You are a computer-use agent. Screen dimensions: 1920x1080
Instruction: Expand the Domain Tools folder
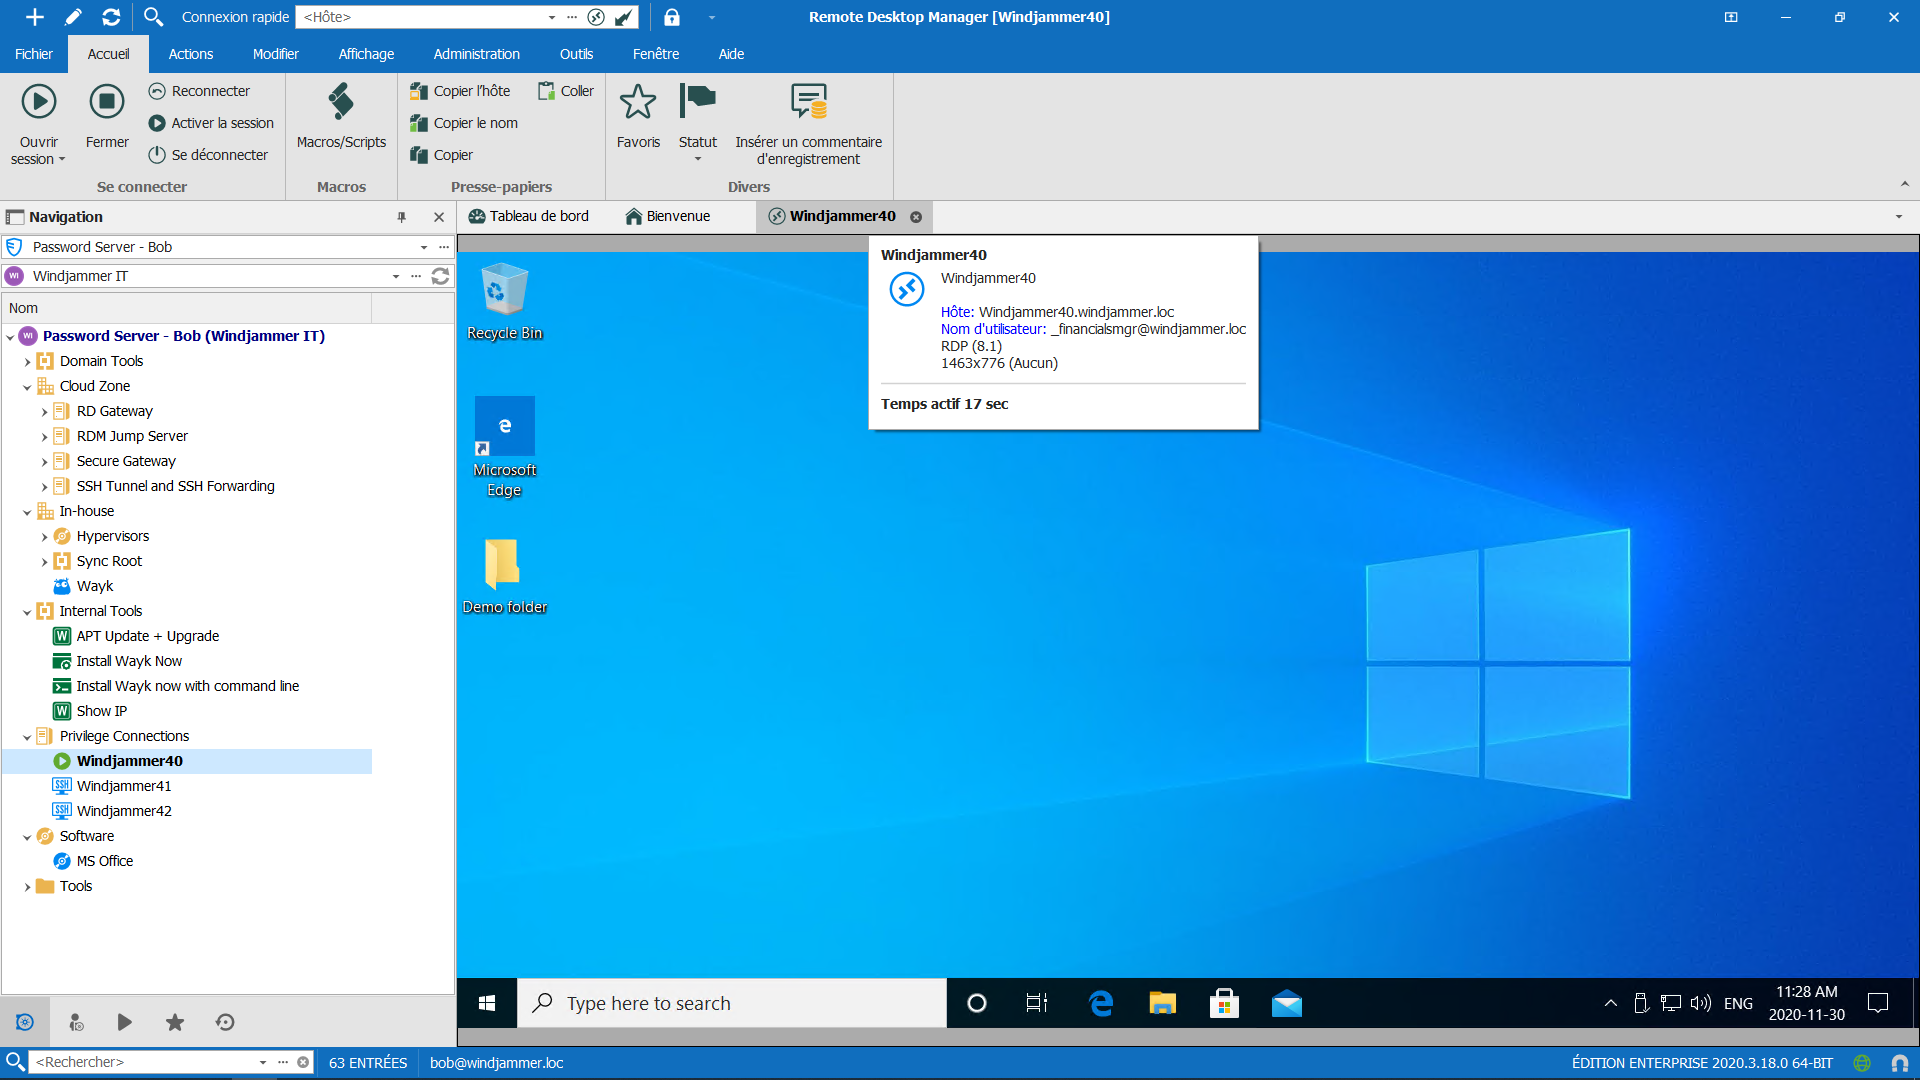[x=27, y=362]
